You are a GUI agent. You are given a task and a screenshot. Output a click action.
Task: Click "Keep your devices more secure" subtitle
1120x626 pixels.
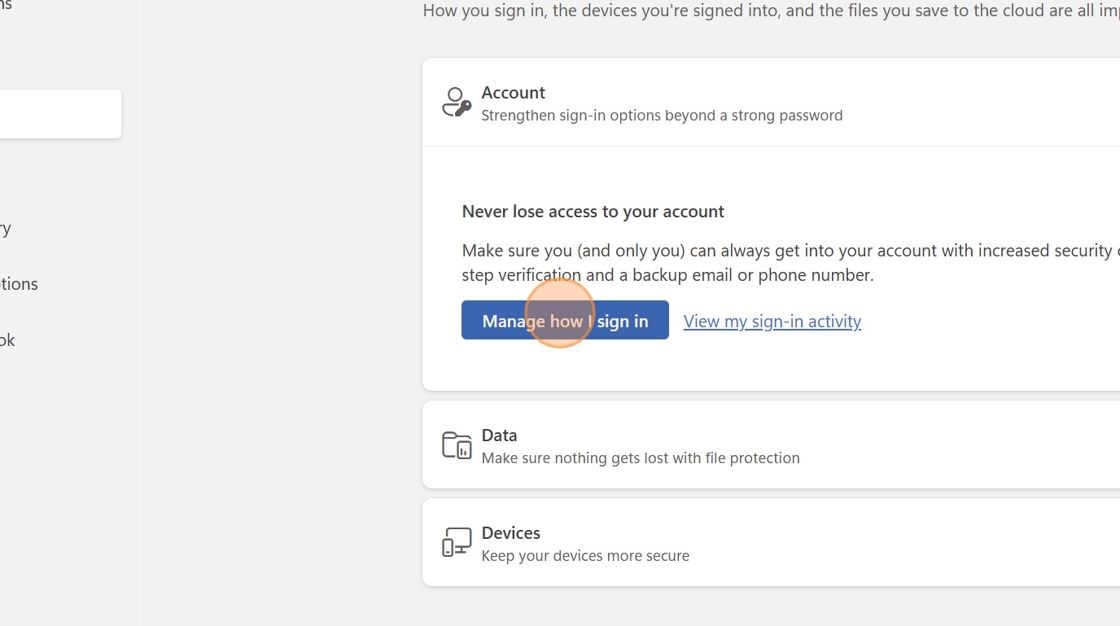(585, 556)
